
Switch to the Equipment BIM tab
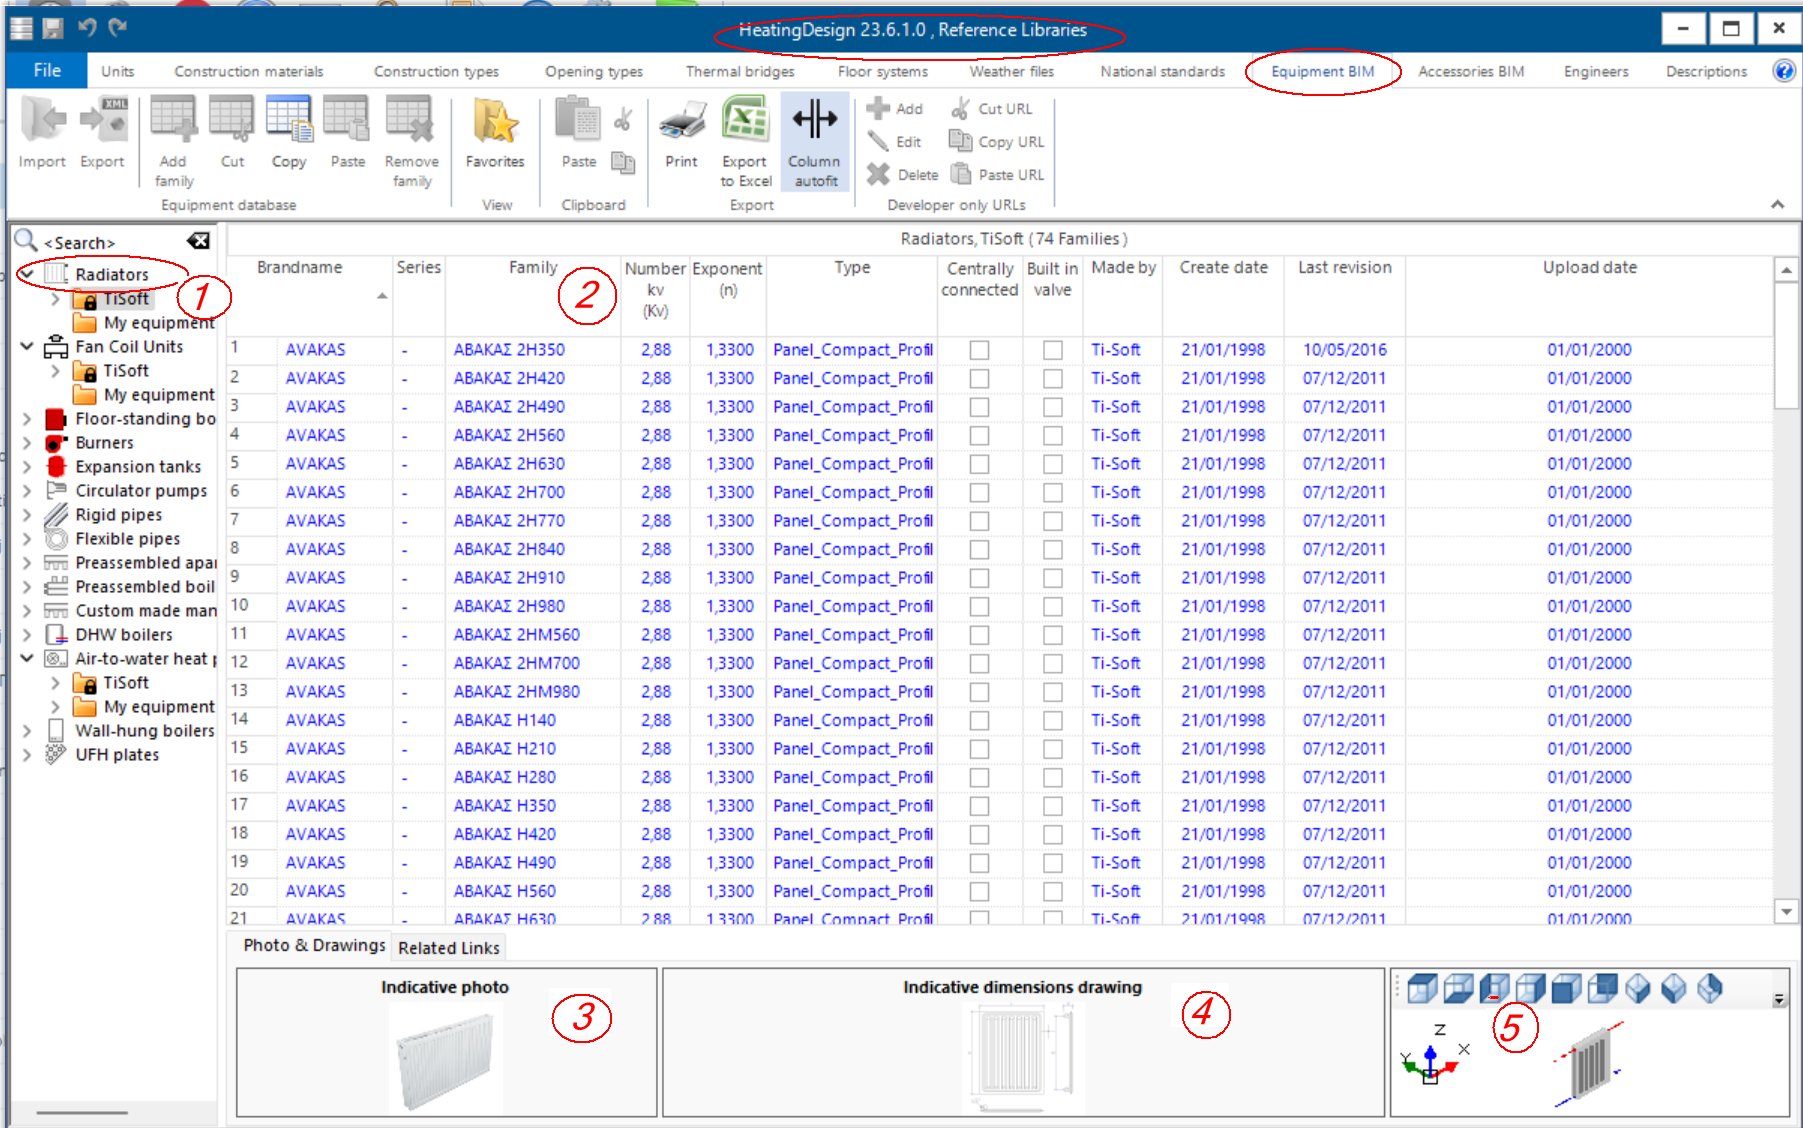coord(1323,71)
